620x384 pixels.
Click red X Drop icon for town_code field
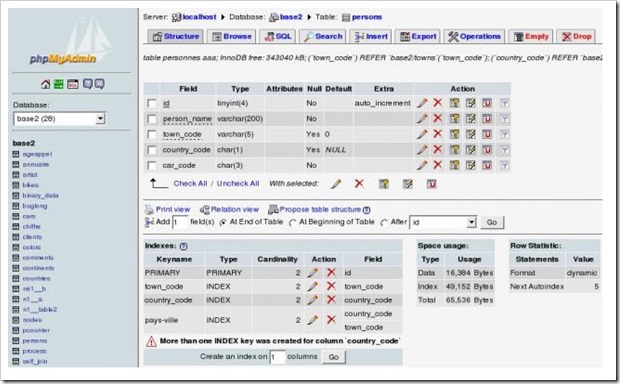point(437,134)
